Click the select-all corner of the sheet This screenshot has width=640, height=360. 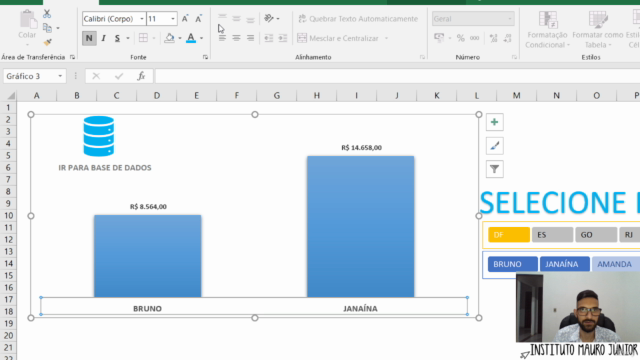click(11, 96)
